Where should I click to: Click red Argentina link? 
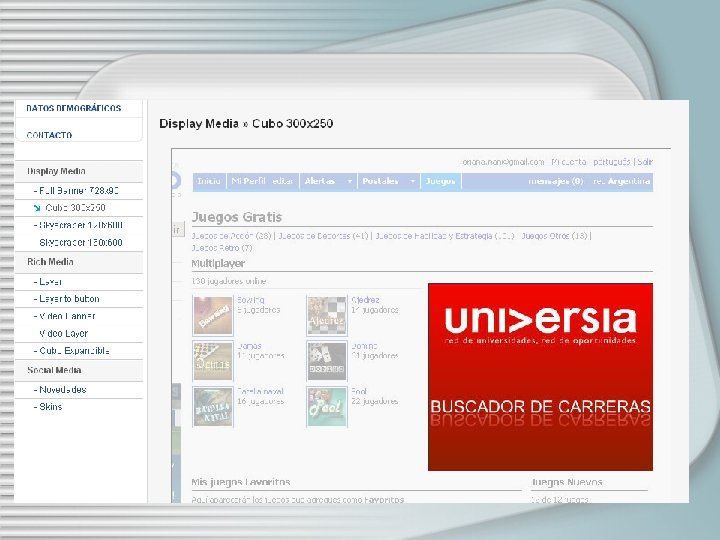click(x=621, y=181)
